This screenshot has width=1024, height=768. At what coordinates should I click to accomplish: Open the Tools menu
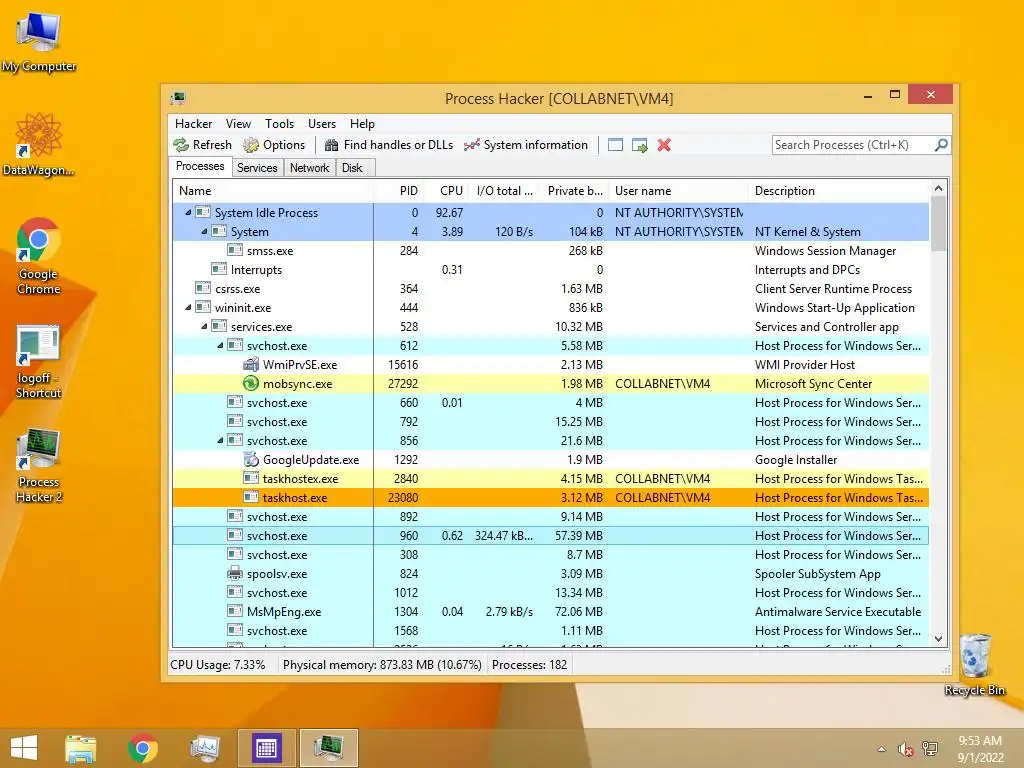pos(280,123)
